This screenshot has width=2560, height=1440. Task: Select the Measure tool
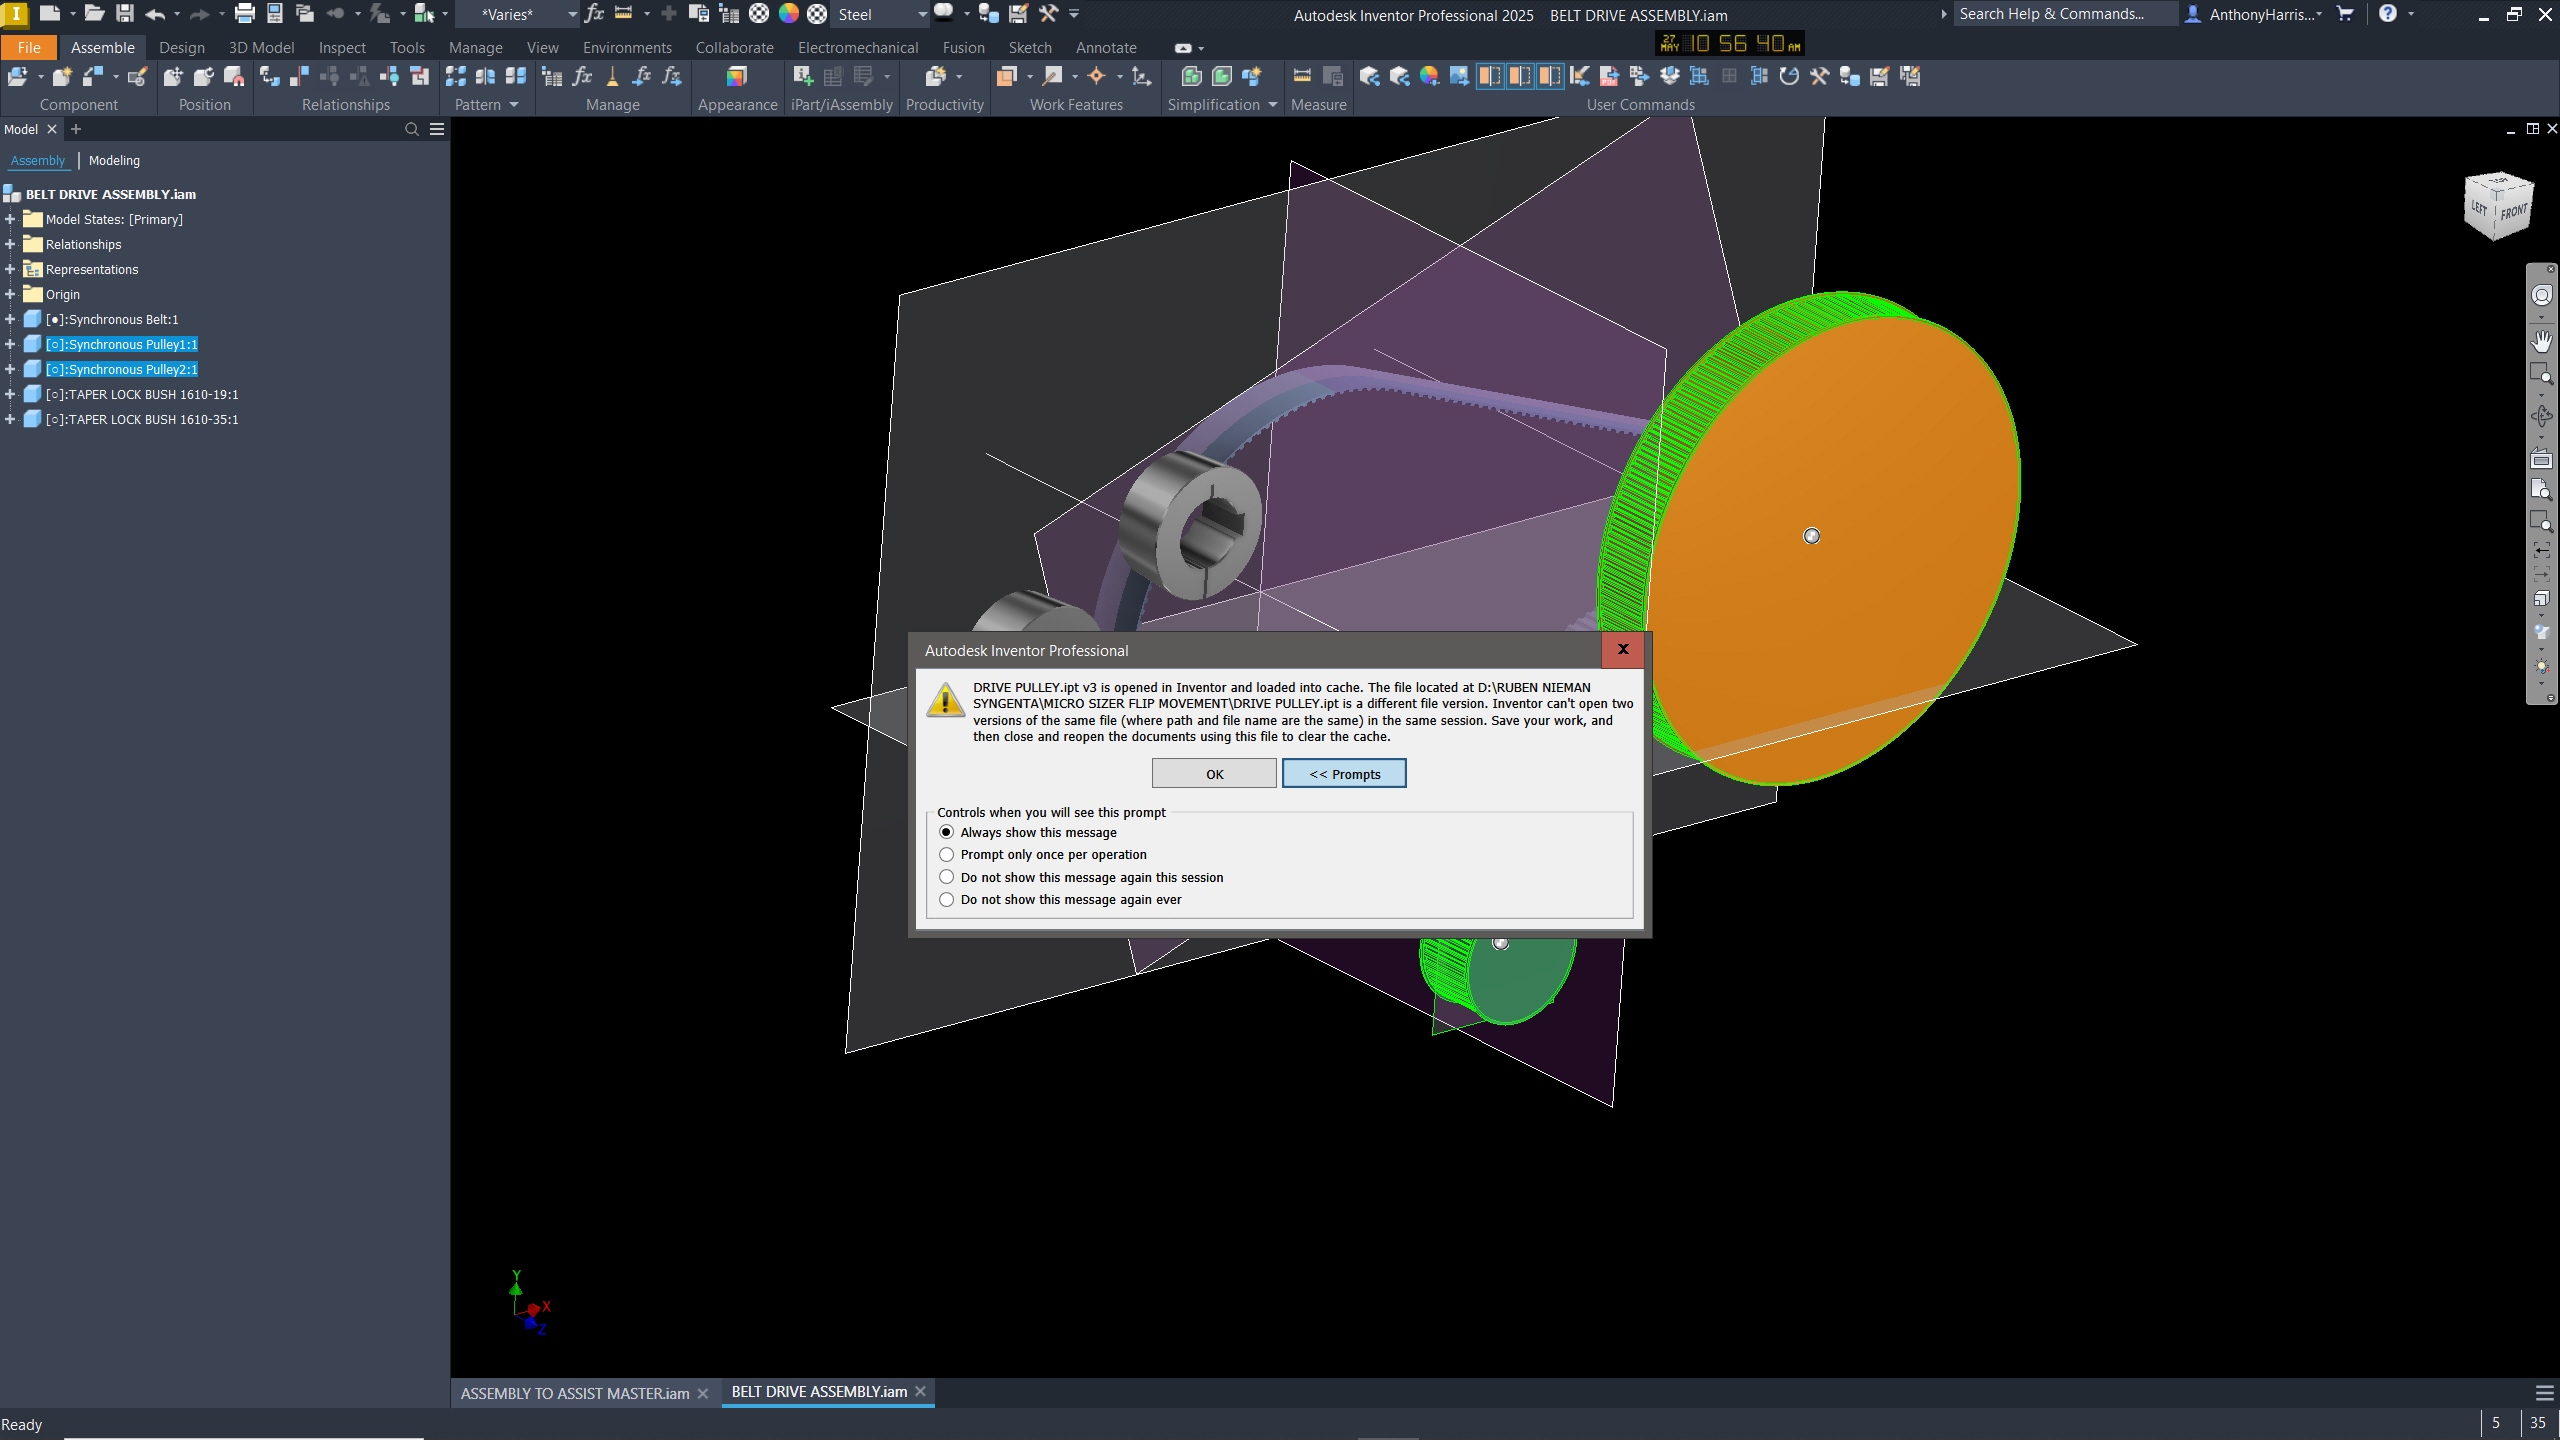[1302, 76]
